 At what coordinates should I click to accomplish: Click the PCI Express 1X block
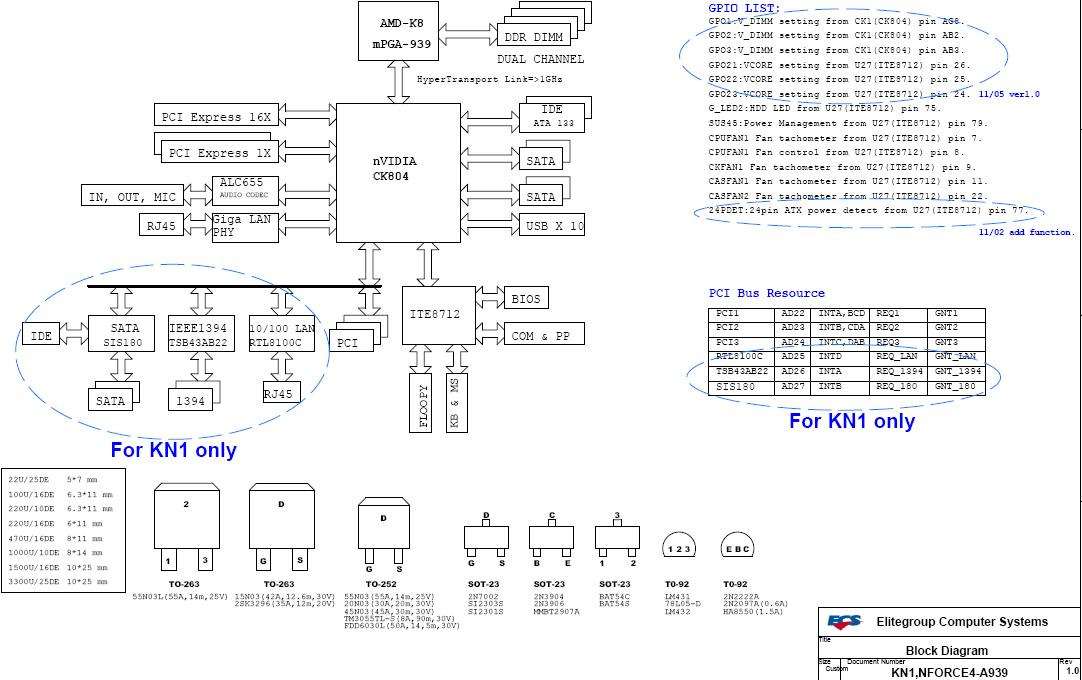219,152
